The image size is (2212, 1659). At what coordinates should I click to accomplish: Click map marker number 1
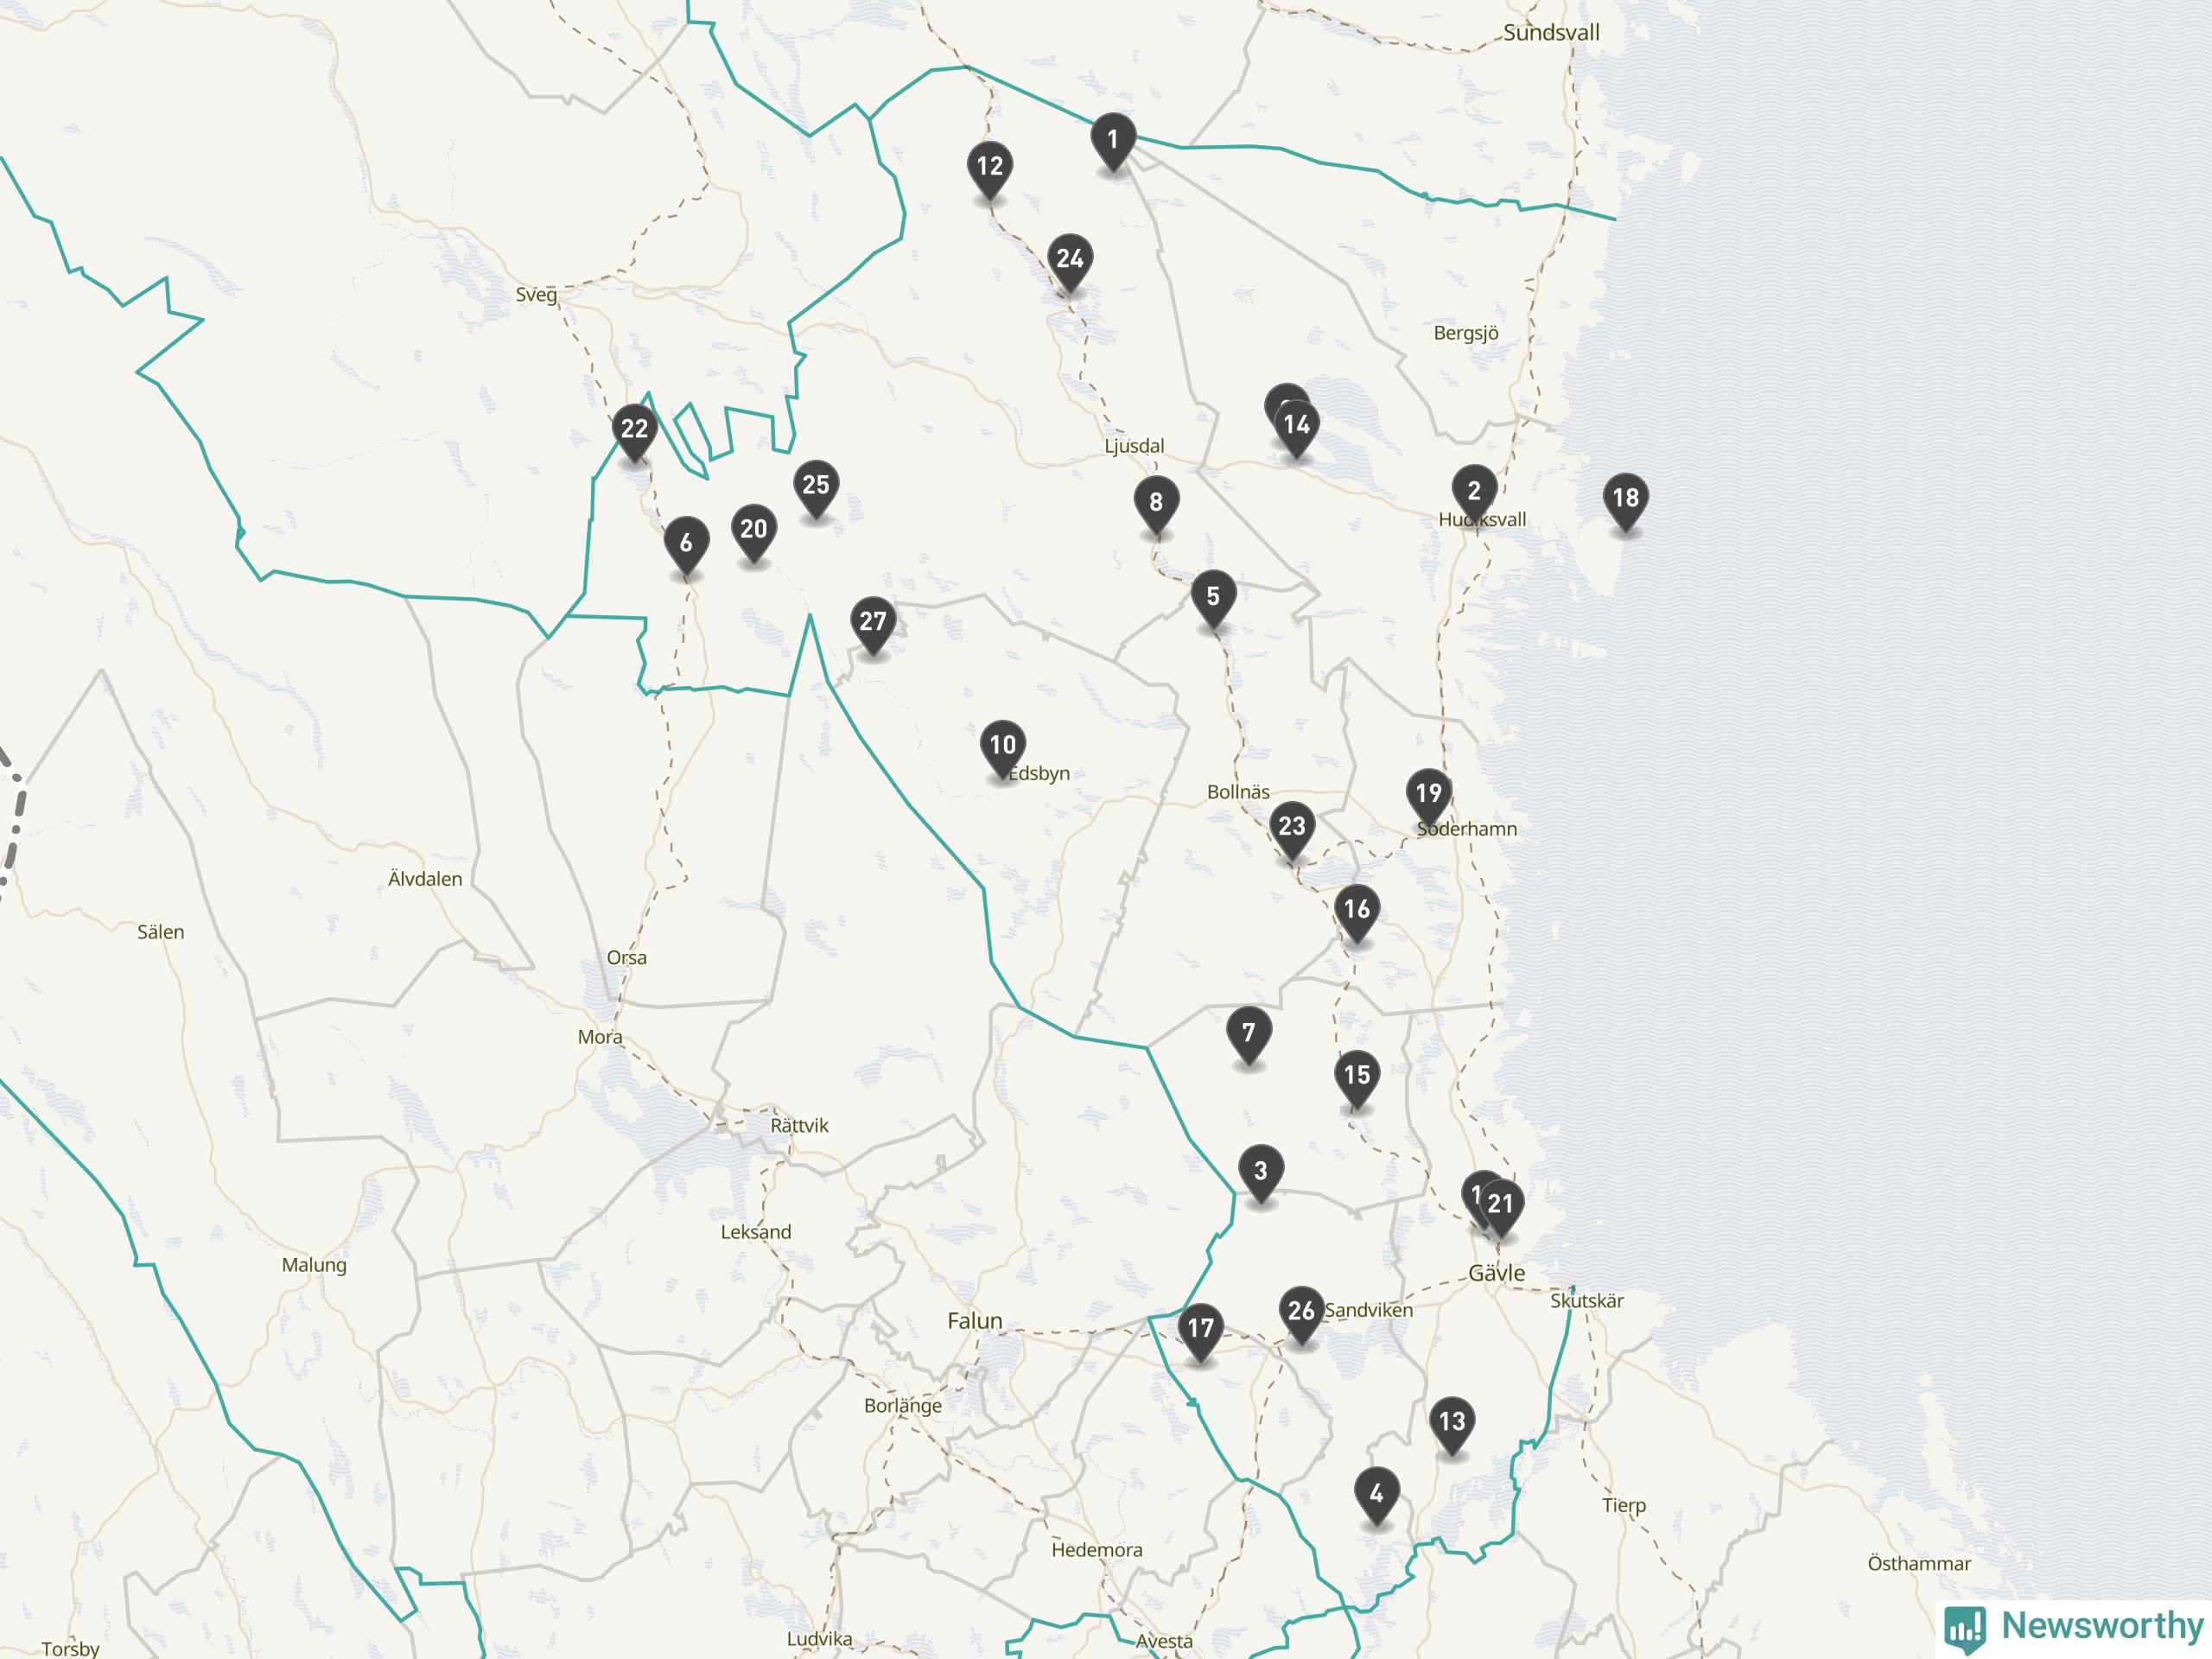(x=1113, y=139)
